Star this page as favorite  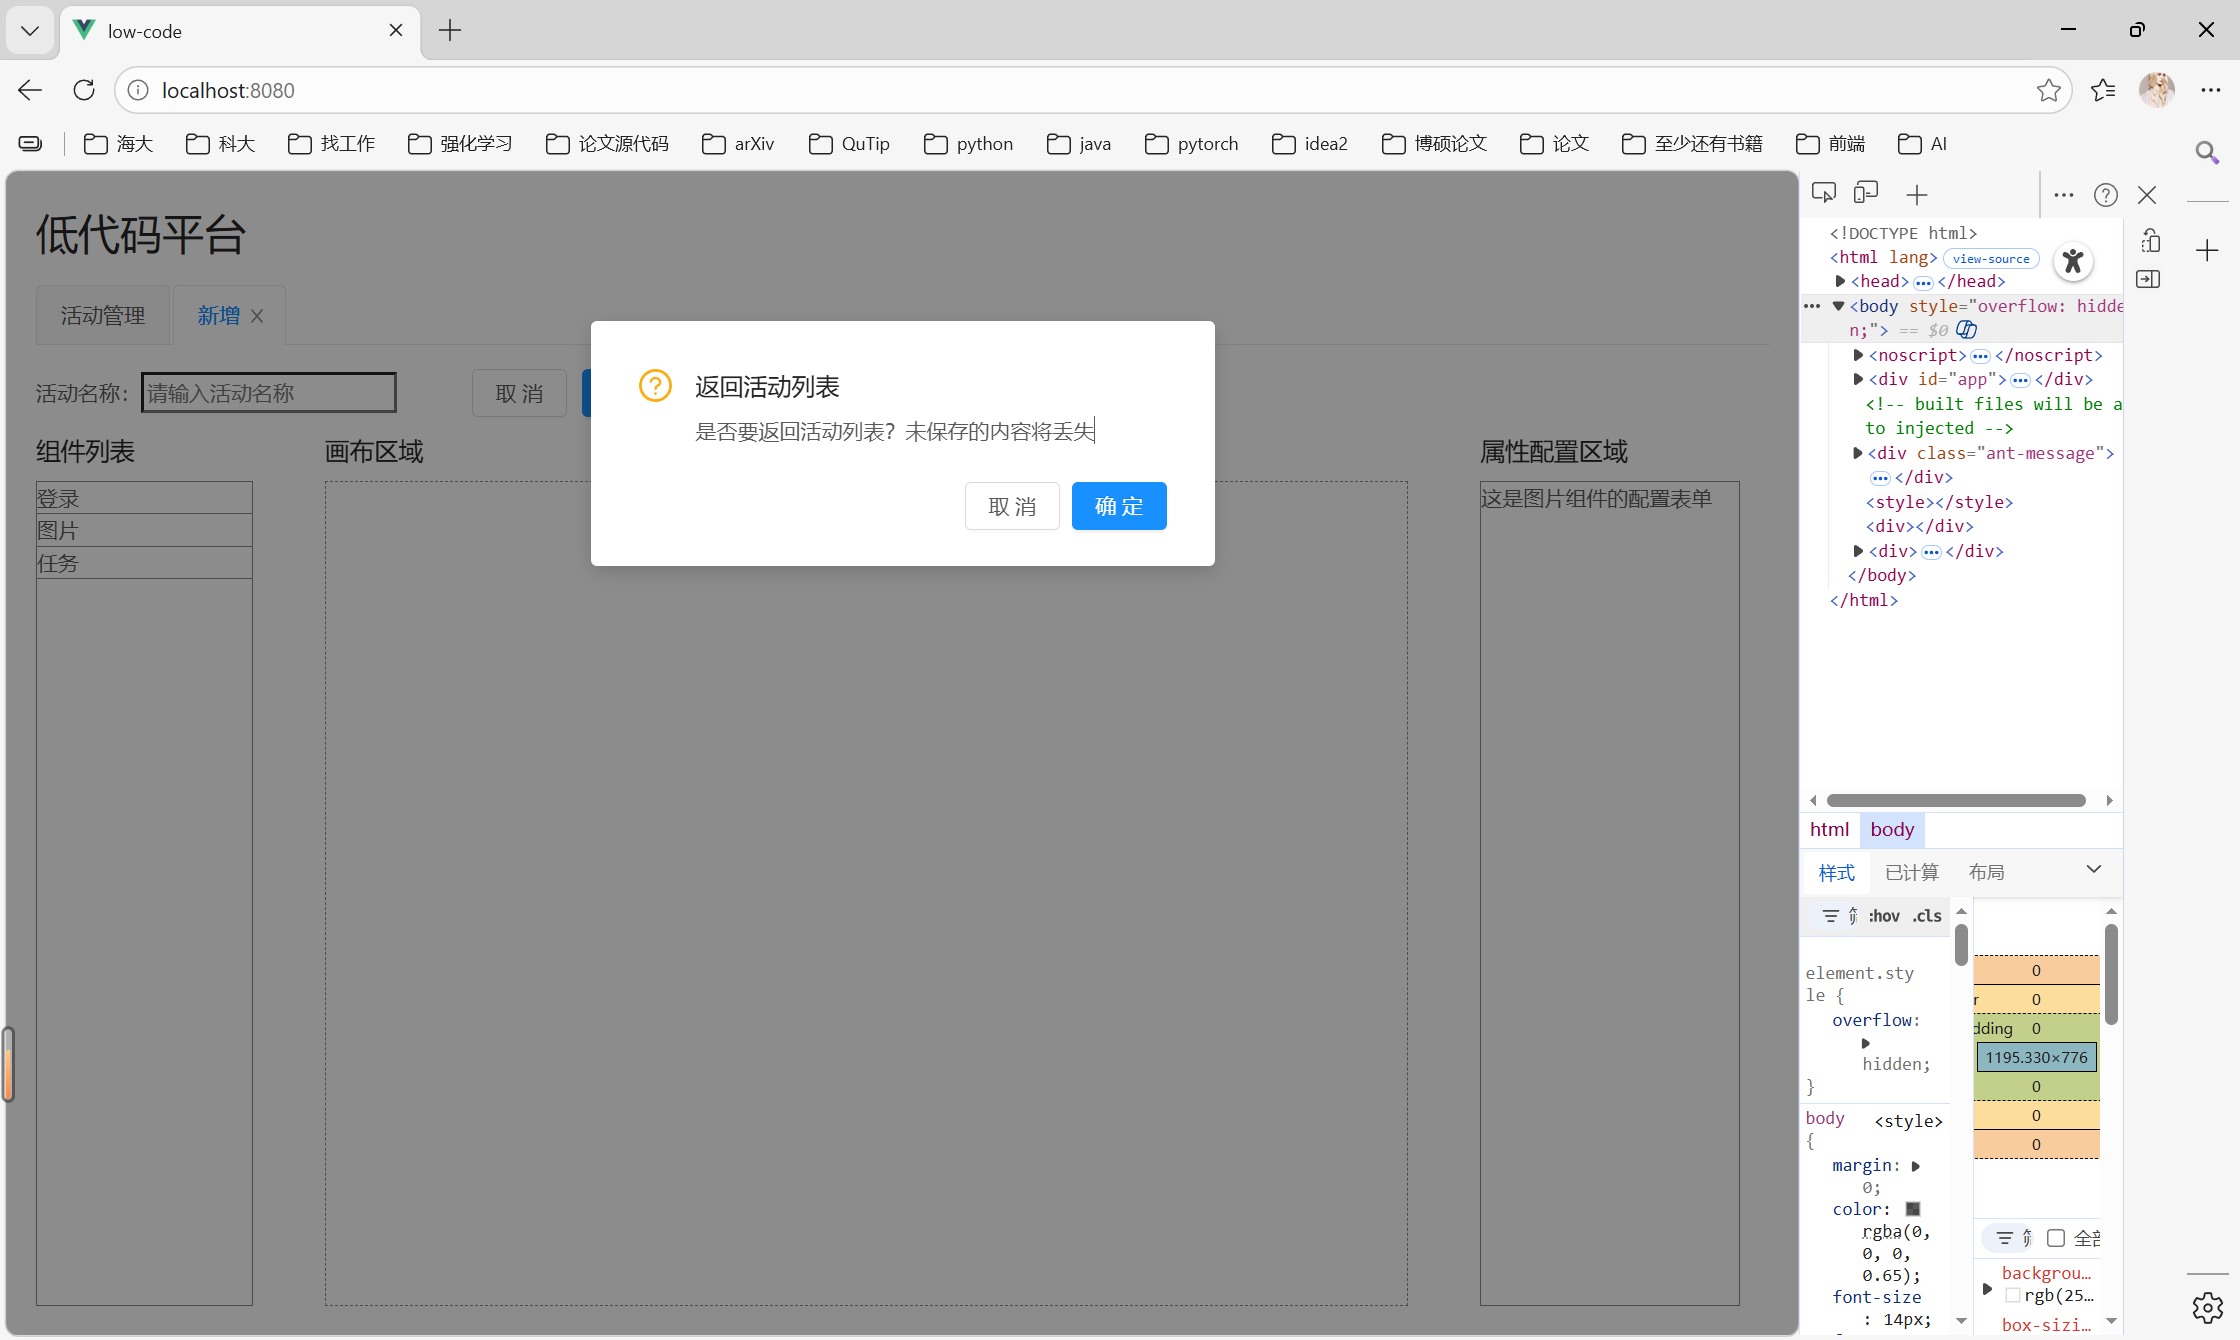click(2048, 90)
